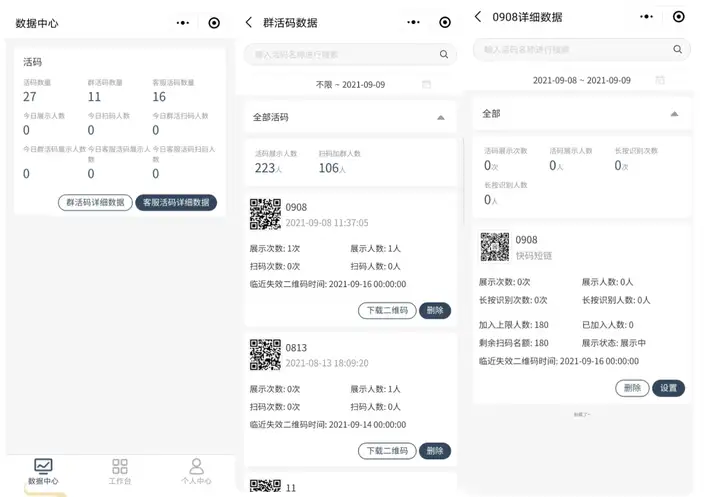Click the 0813 code title
This screenshot has width=720, height=497.
296,348
